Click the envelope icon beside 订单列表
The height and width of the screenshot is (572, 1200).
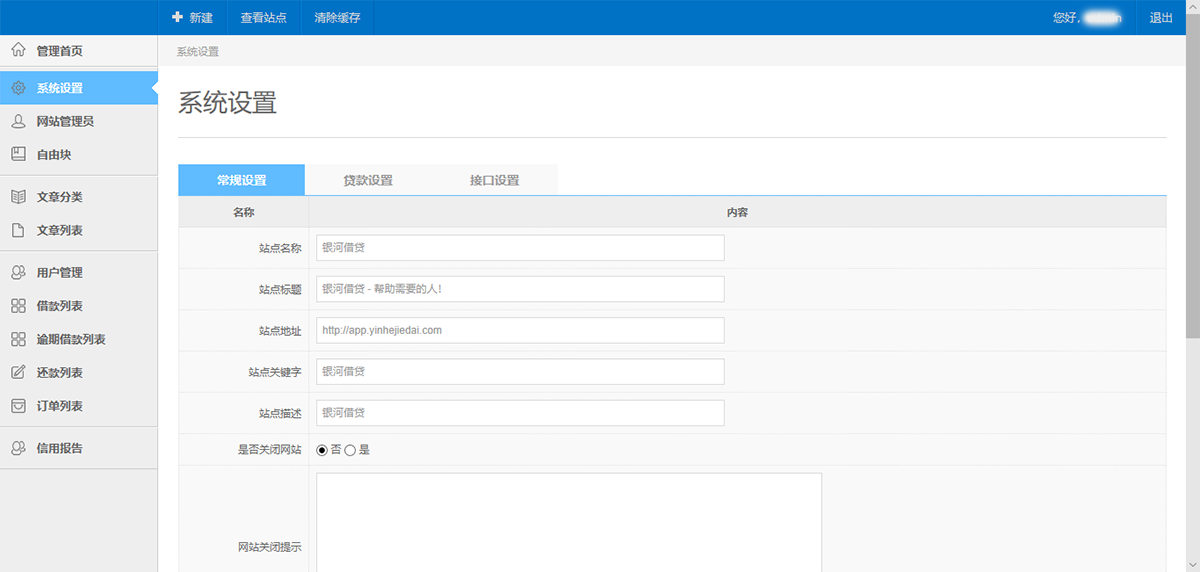pos(18,406)
